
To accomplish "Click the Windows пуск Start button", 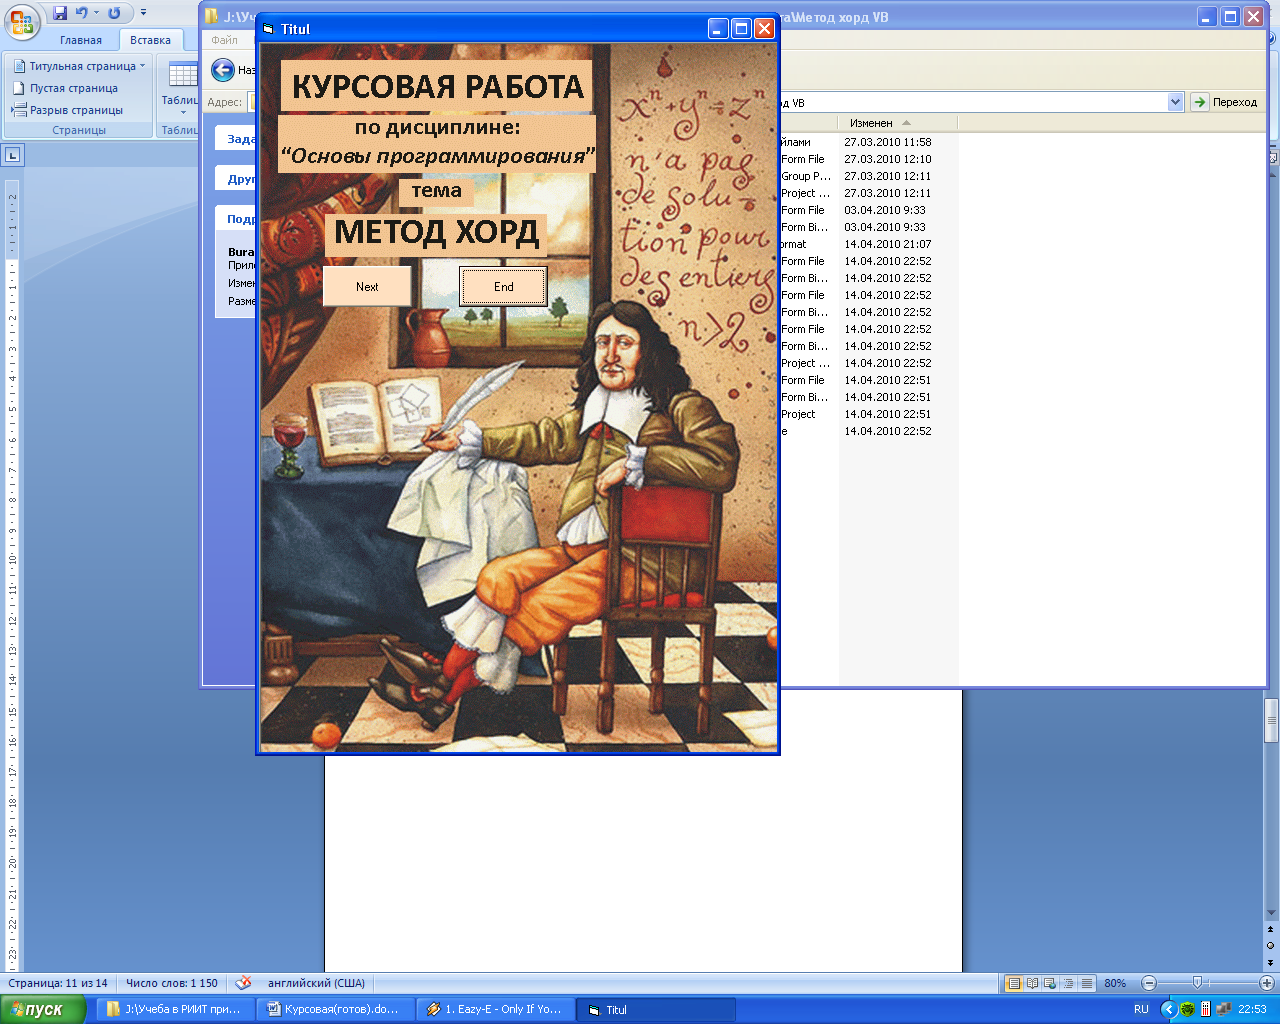I will (x=43, y=1009).
